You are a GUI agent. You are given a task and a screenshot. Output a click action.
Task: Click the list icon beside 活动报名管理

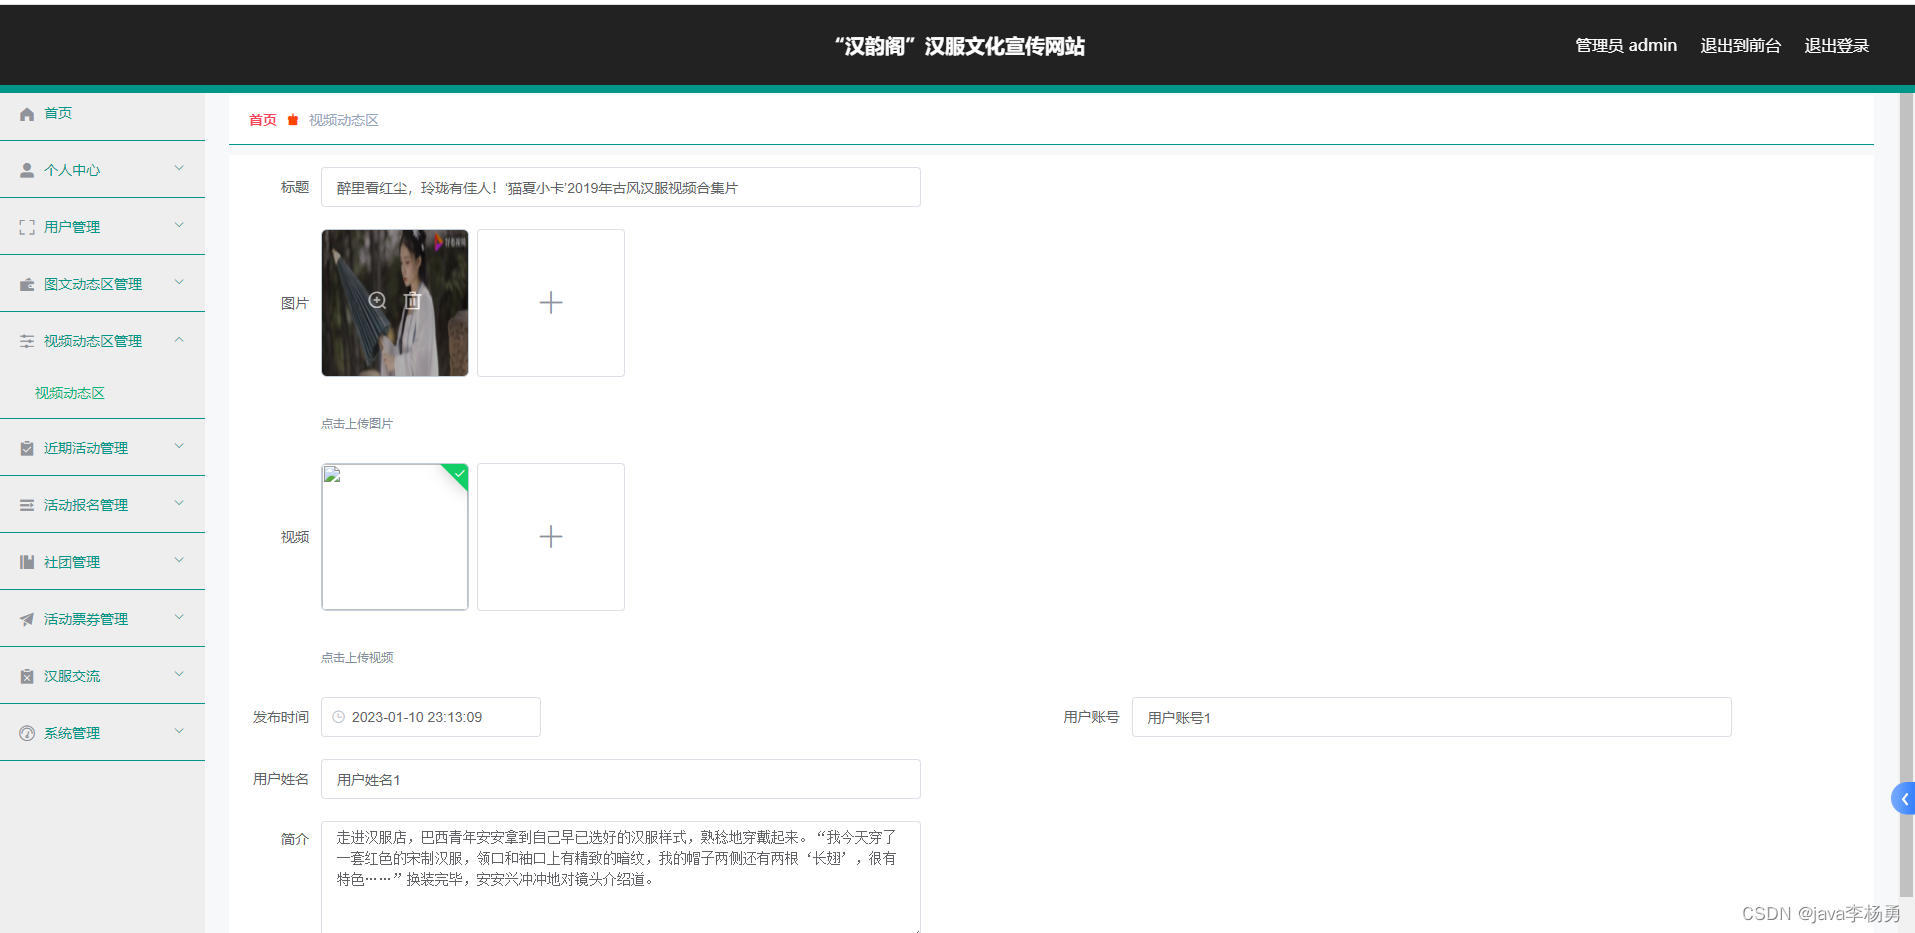[27, 506]
